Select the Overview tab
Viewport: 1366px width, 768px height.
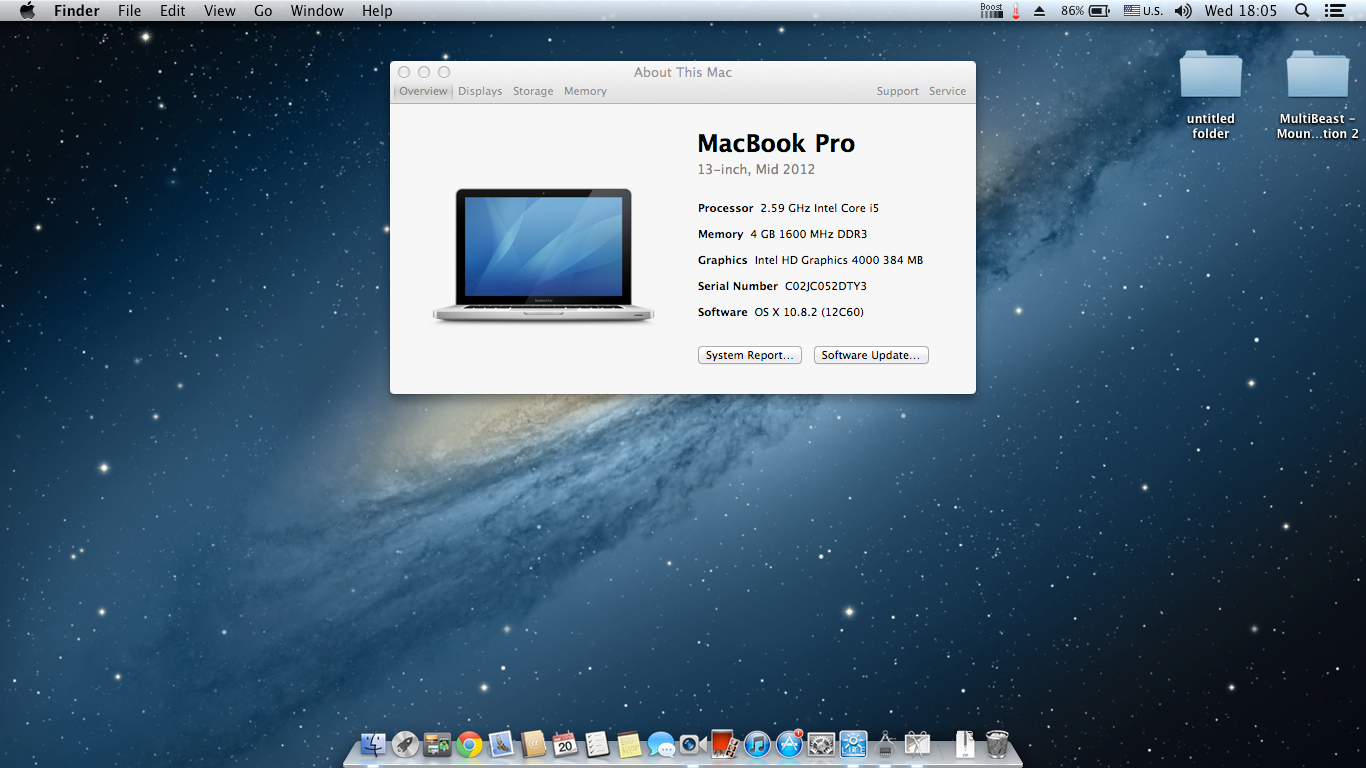tap(423, 91)
